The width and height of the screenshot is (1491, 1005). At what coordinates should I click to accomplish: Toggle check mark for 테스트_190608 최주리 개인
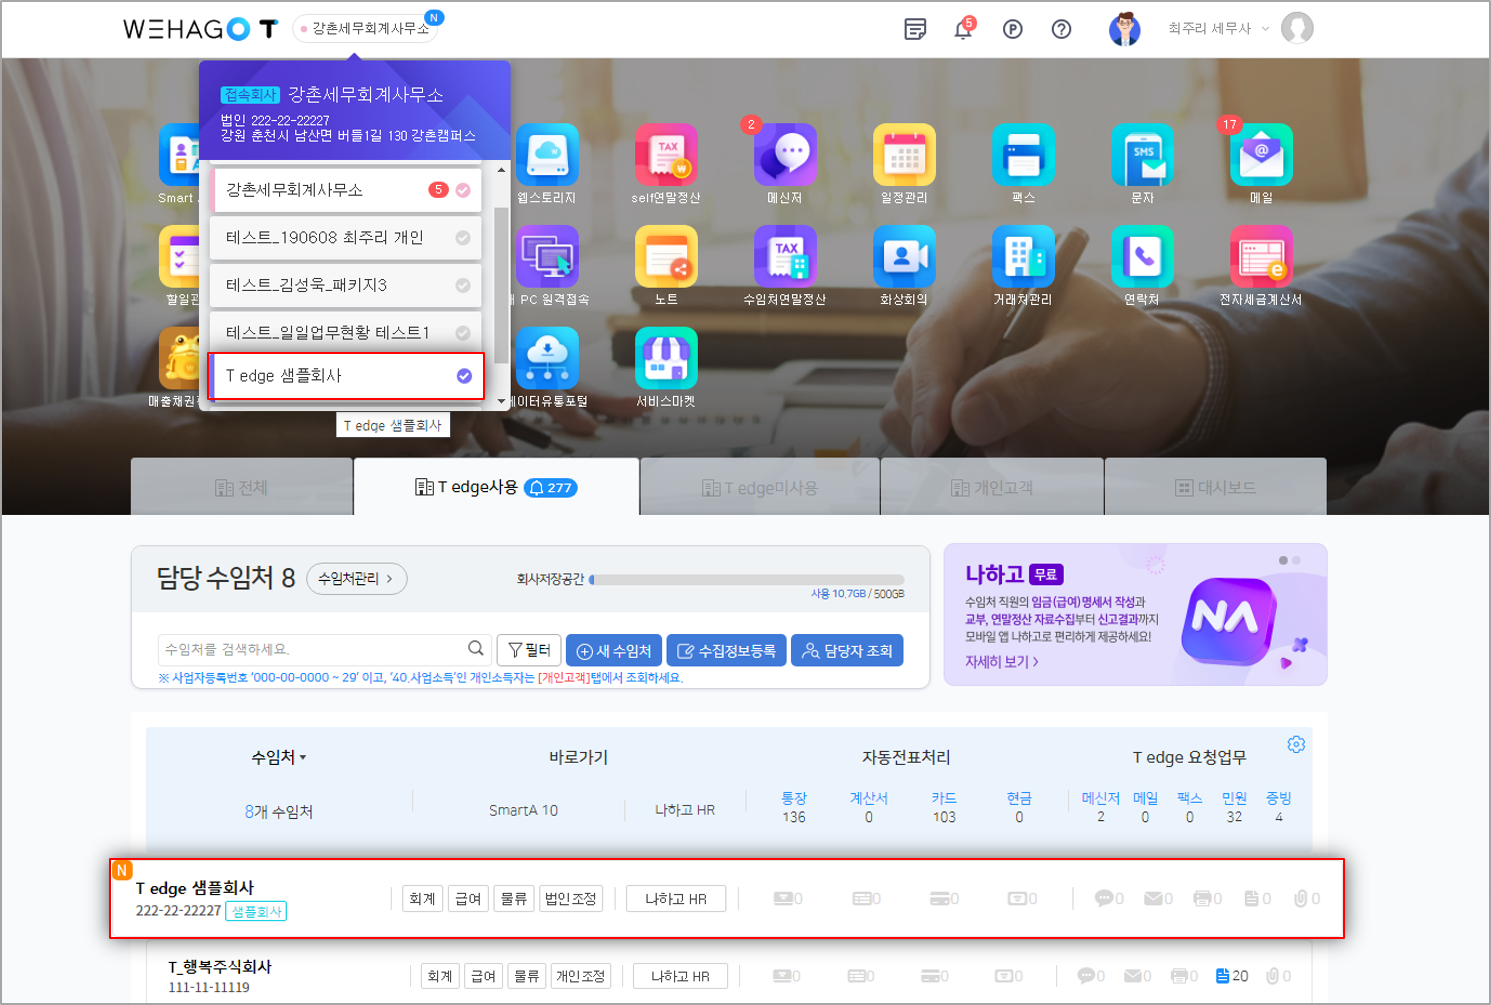pos(463,238)
